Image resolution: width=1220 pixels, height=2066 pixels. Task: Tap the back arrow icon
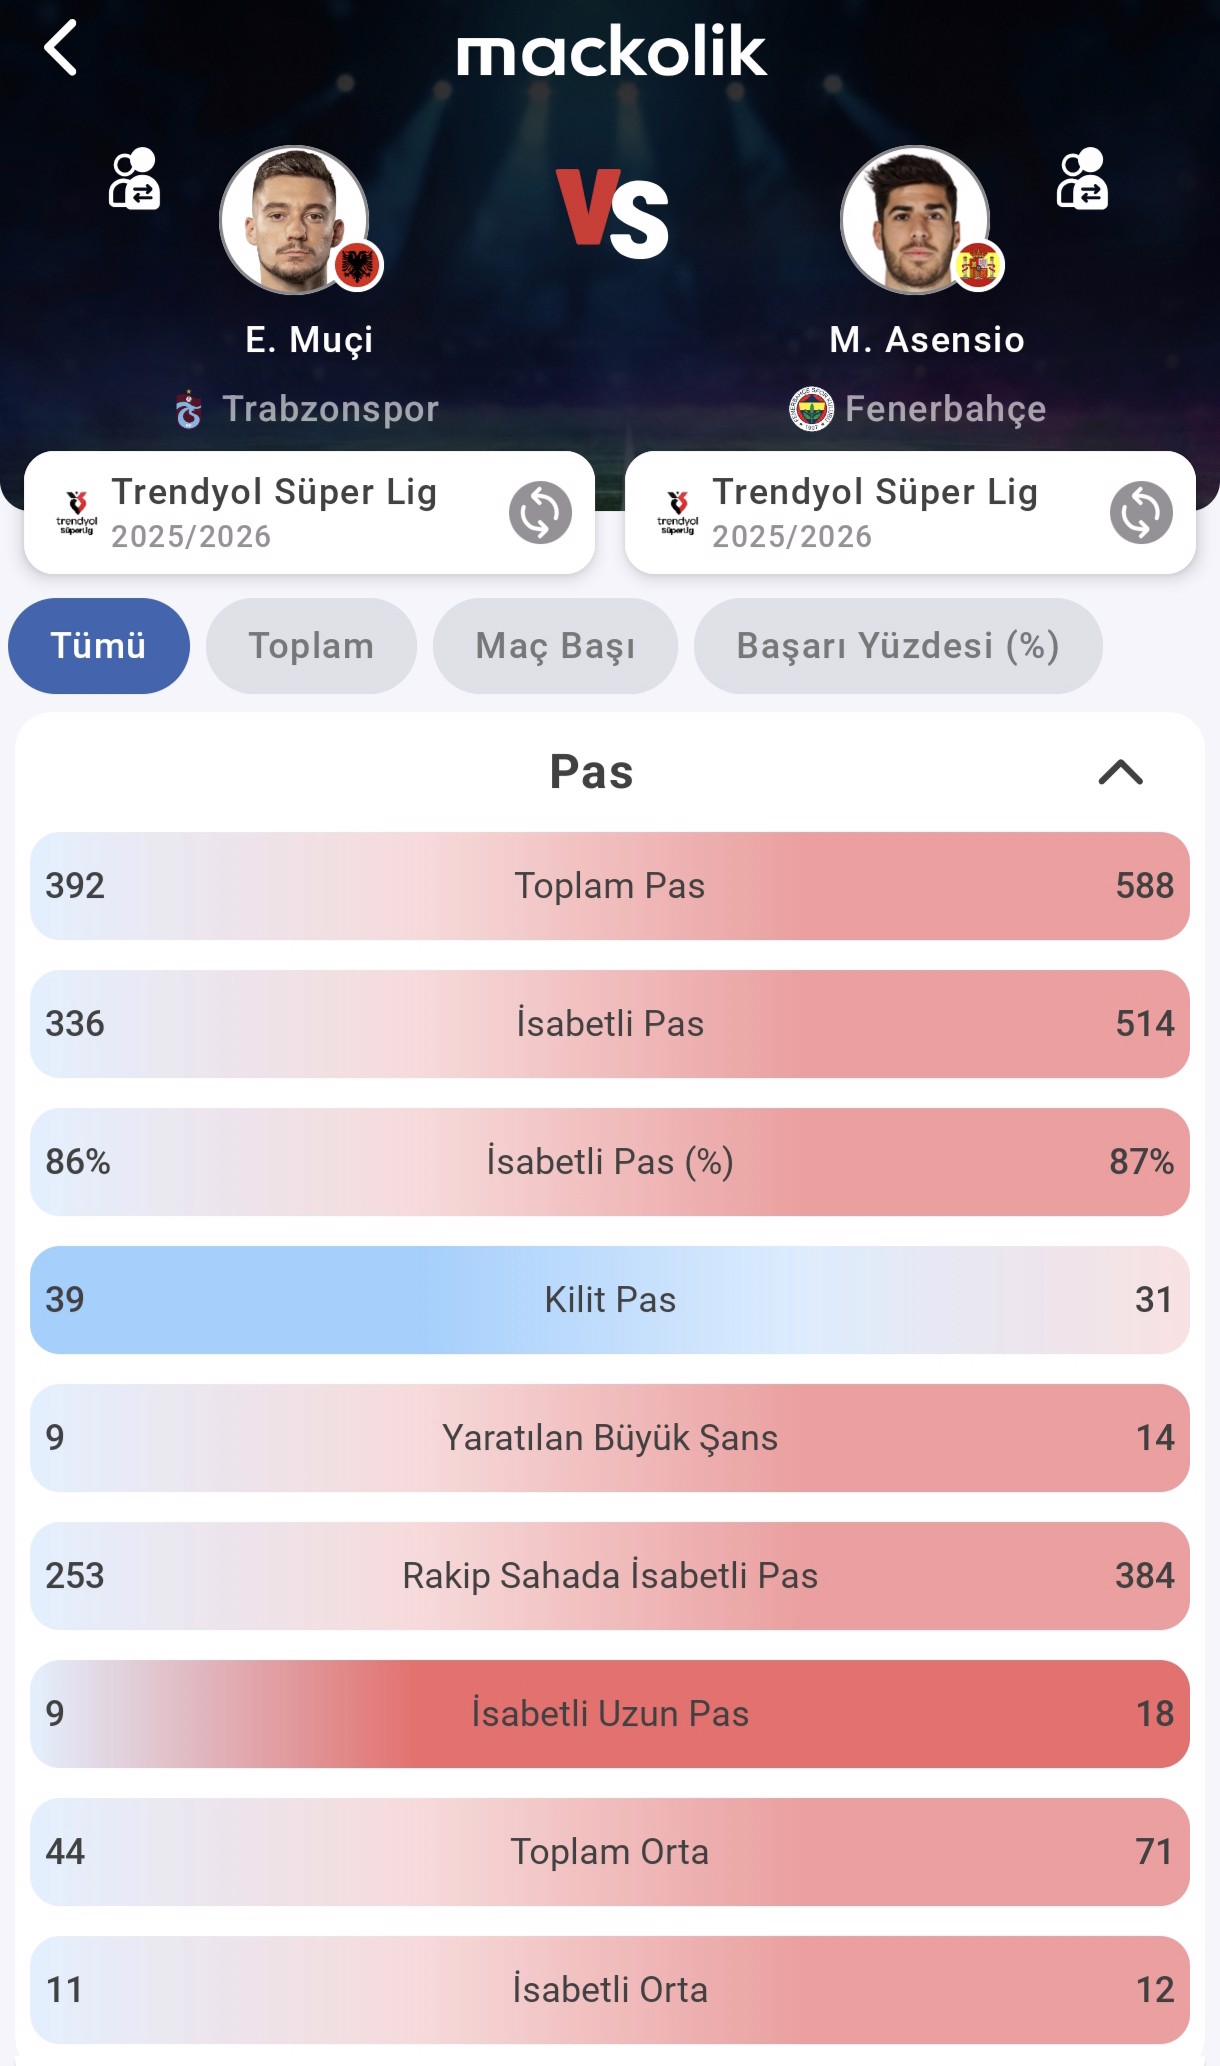[x=61, y=48]
